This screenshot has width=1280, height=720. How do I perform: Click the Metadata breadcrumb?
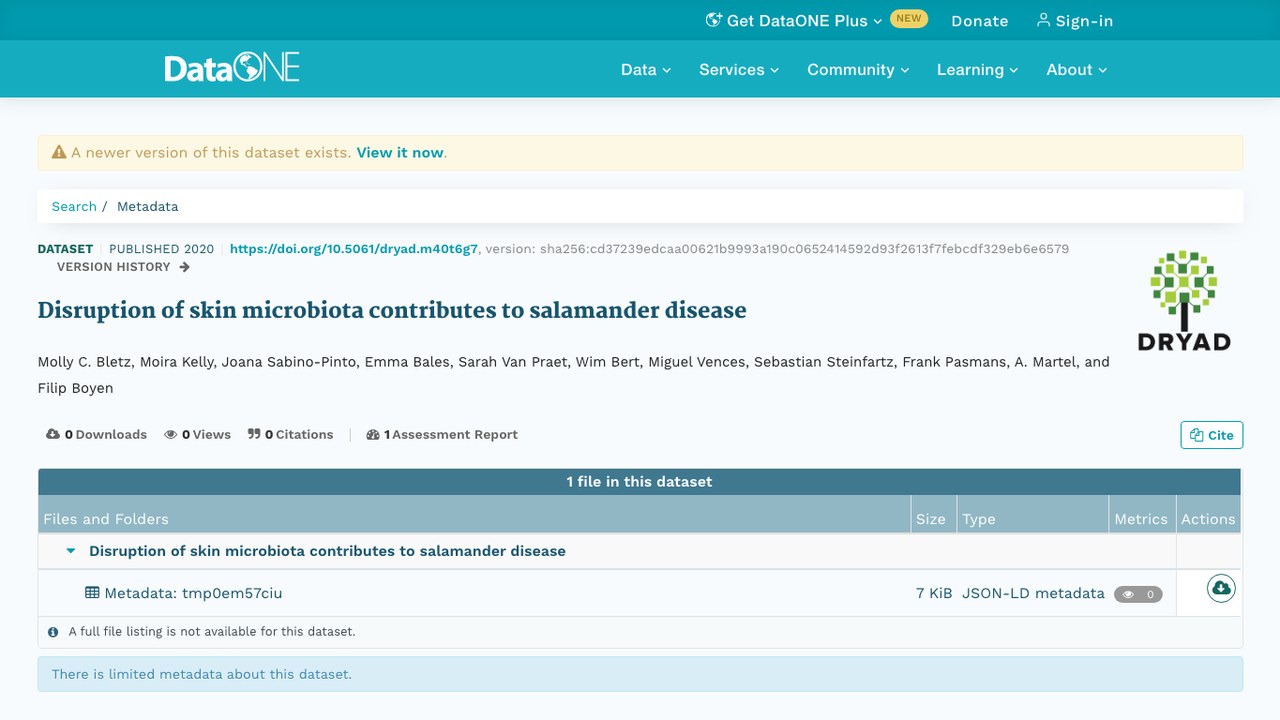148,206
